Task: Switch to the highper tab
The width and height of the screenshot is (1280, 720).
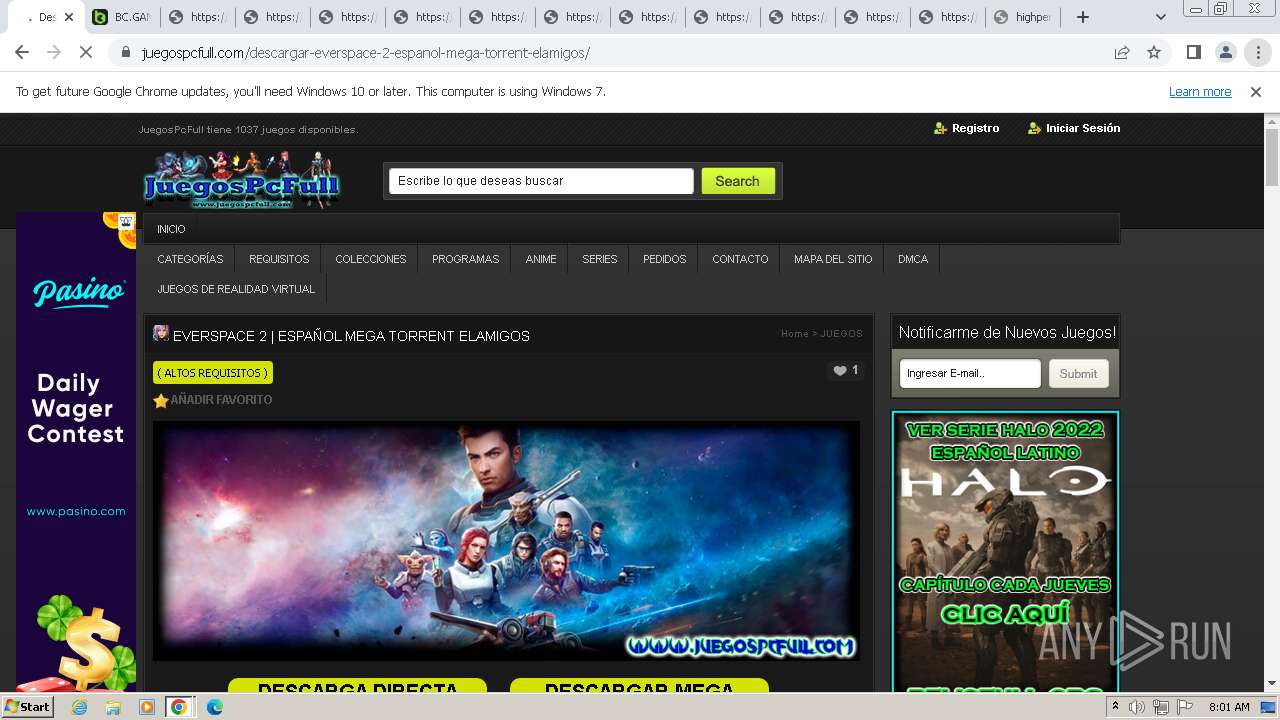Action: [1023, 17]
